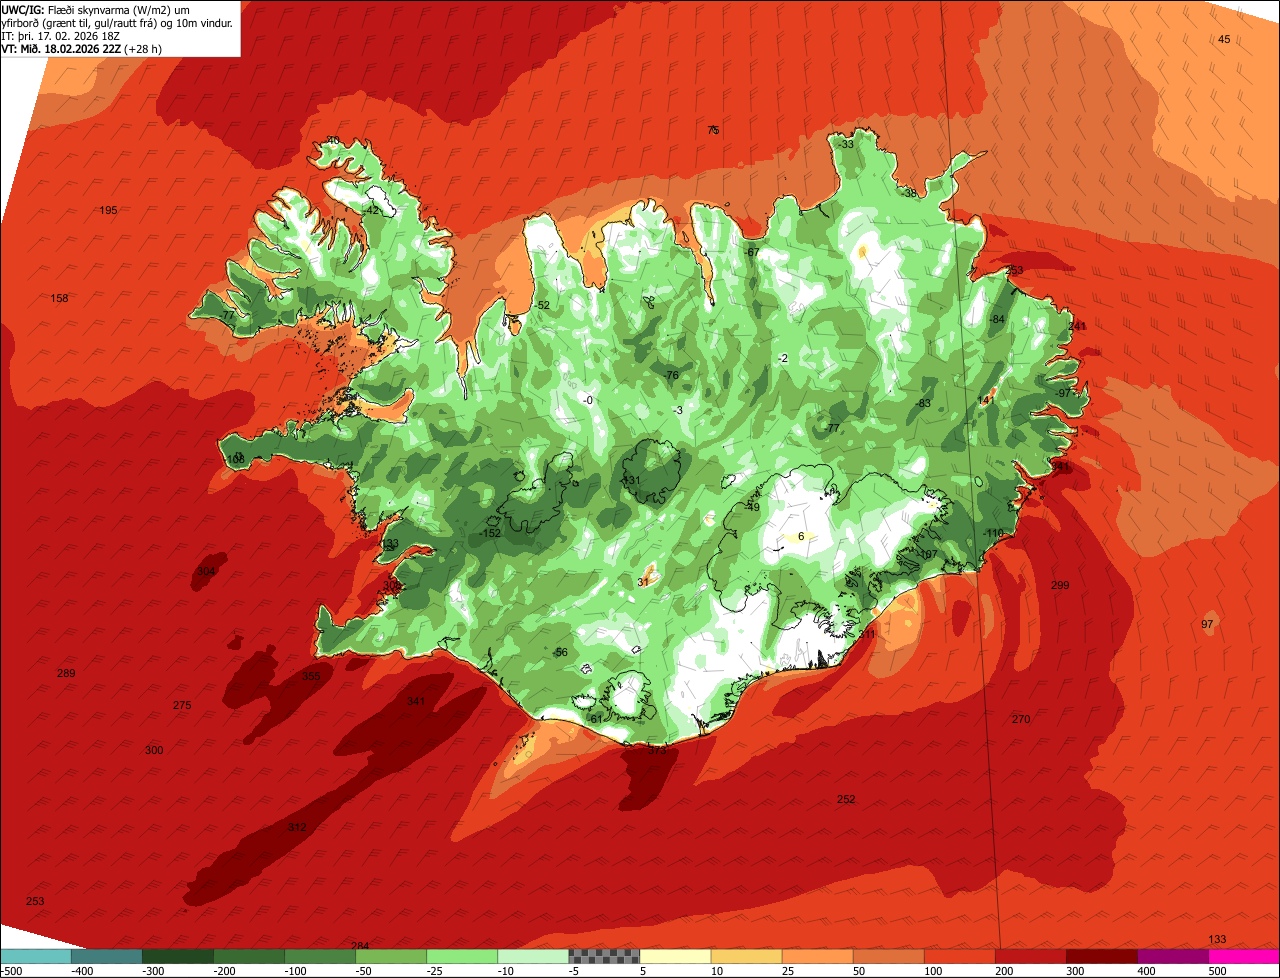Select the map value -83
This screenshot has height=978, width=1280.
922,403
